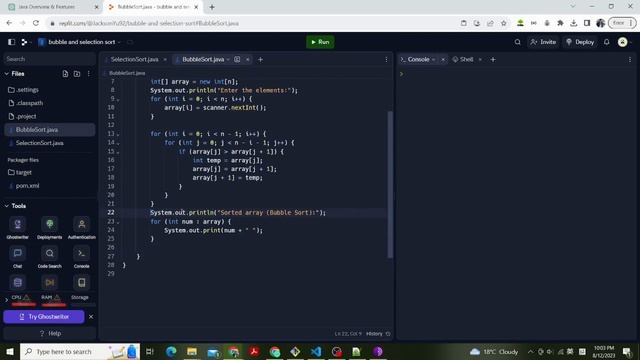Focus the file Search field in sidebar
Screen dimensions: 640x360
point(49,59)
